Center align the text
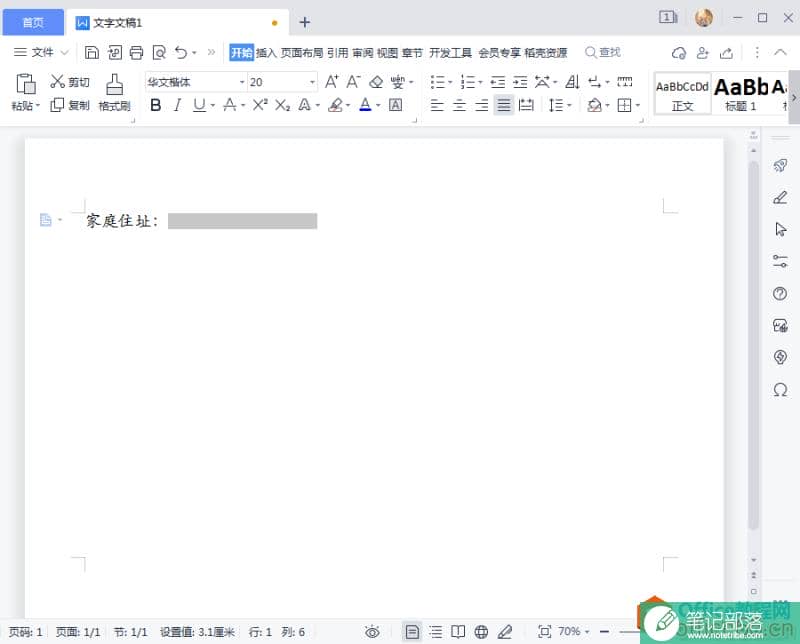Image resolution: width=800 pixels, height=644 pixels. pyautogui.click(x=459, y=105)
